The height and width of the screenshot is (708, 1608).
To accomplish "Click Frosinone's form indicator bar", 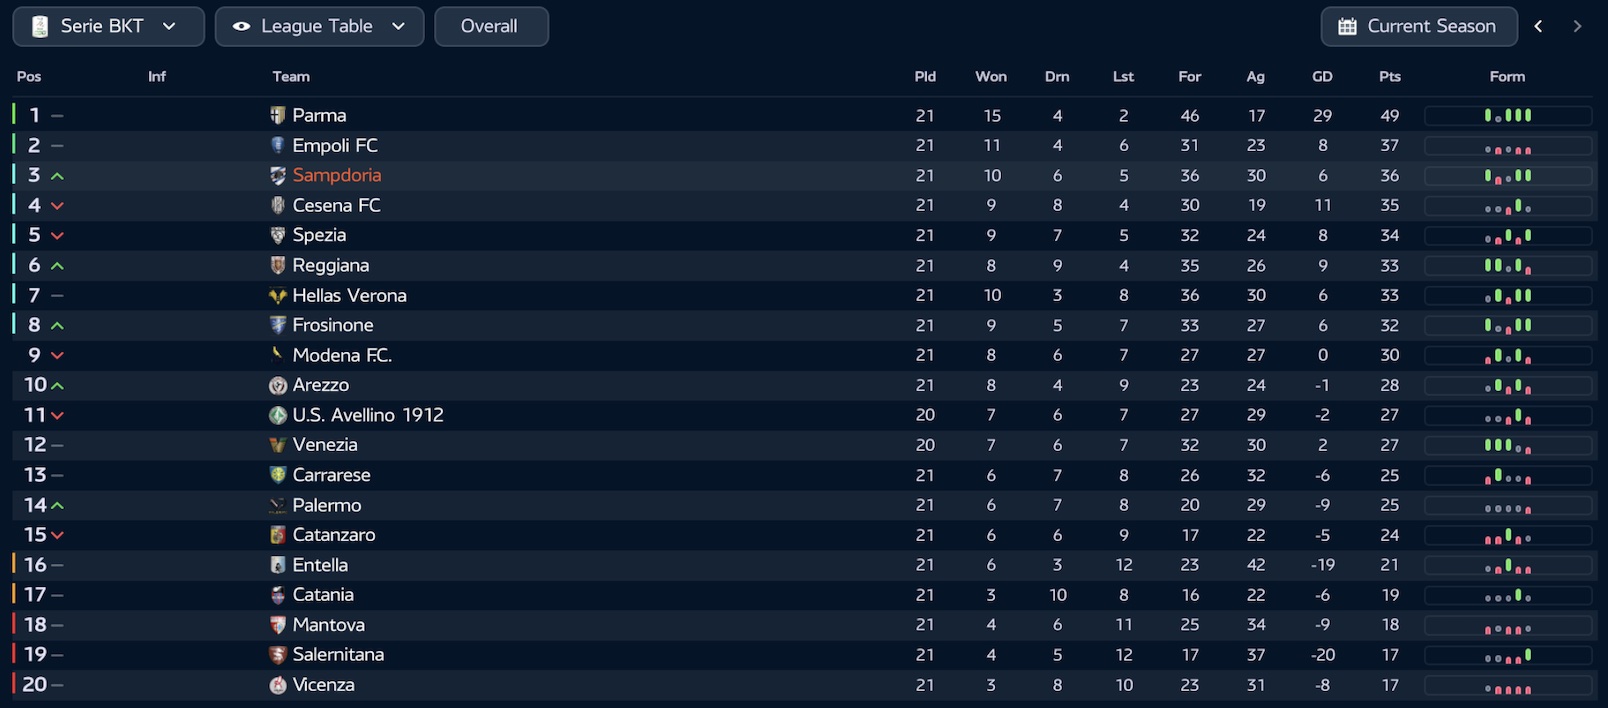I will click(x=1507, y=325).
